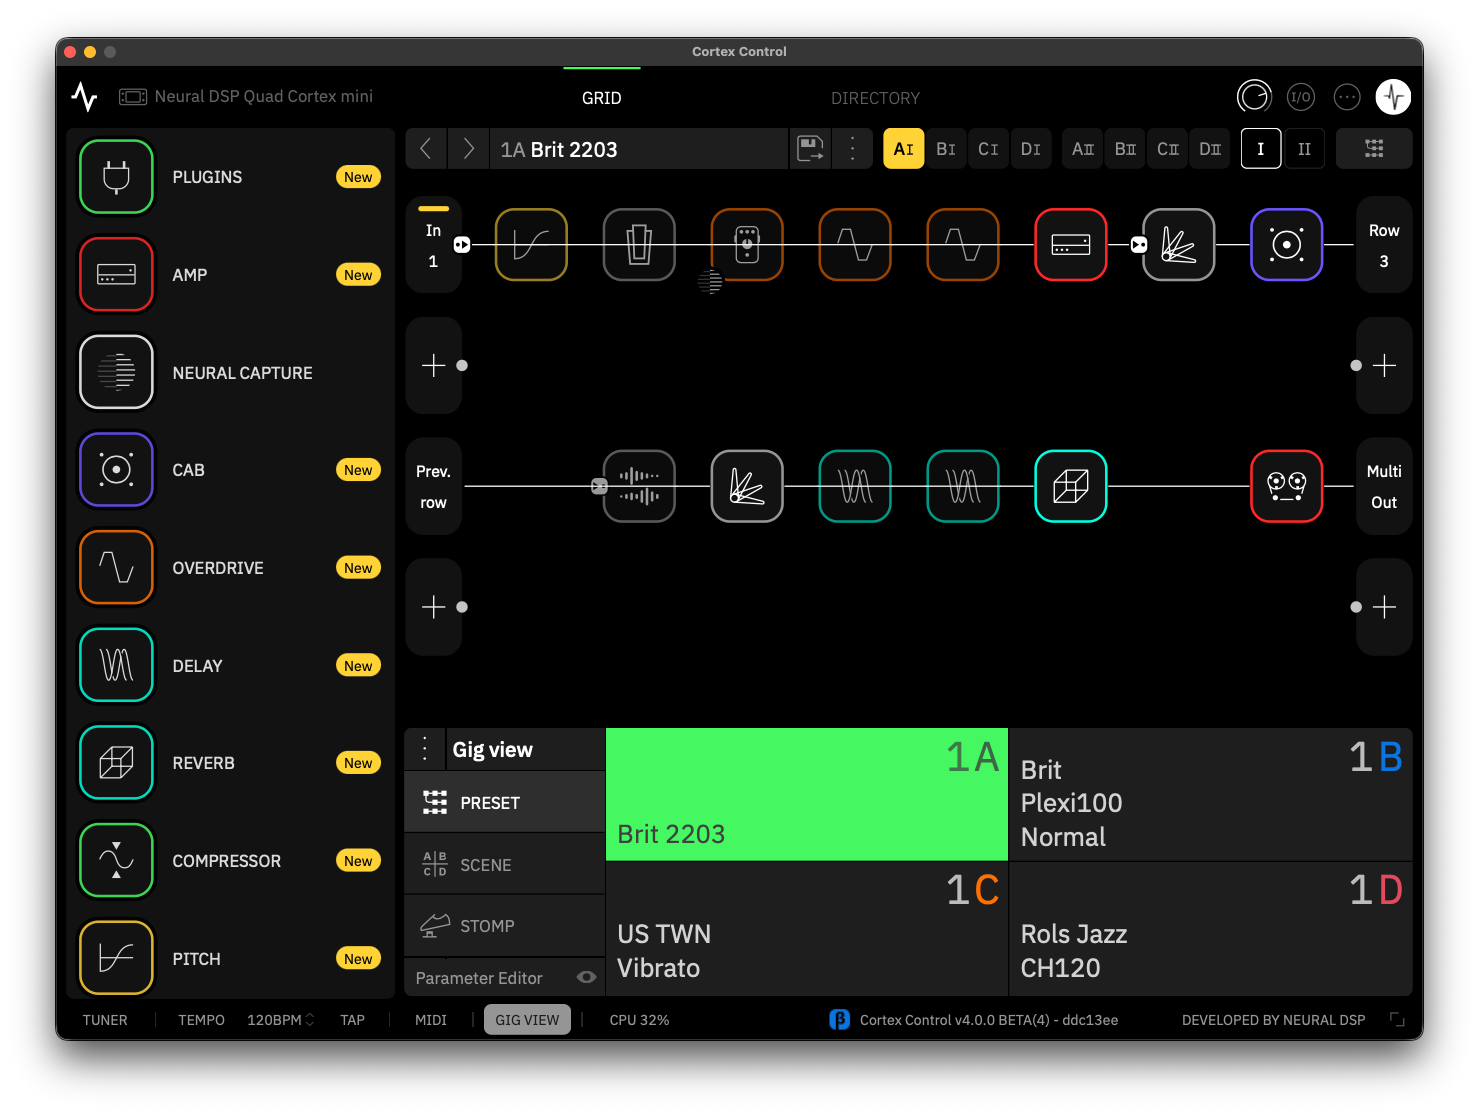
Task: Open the Gig view options menu
Action: point(425,749)
